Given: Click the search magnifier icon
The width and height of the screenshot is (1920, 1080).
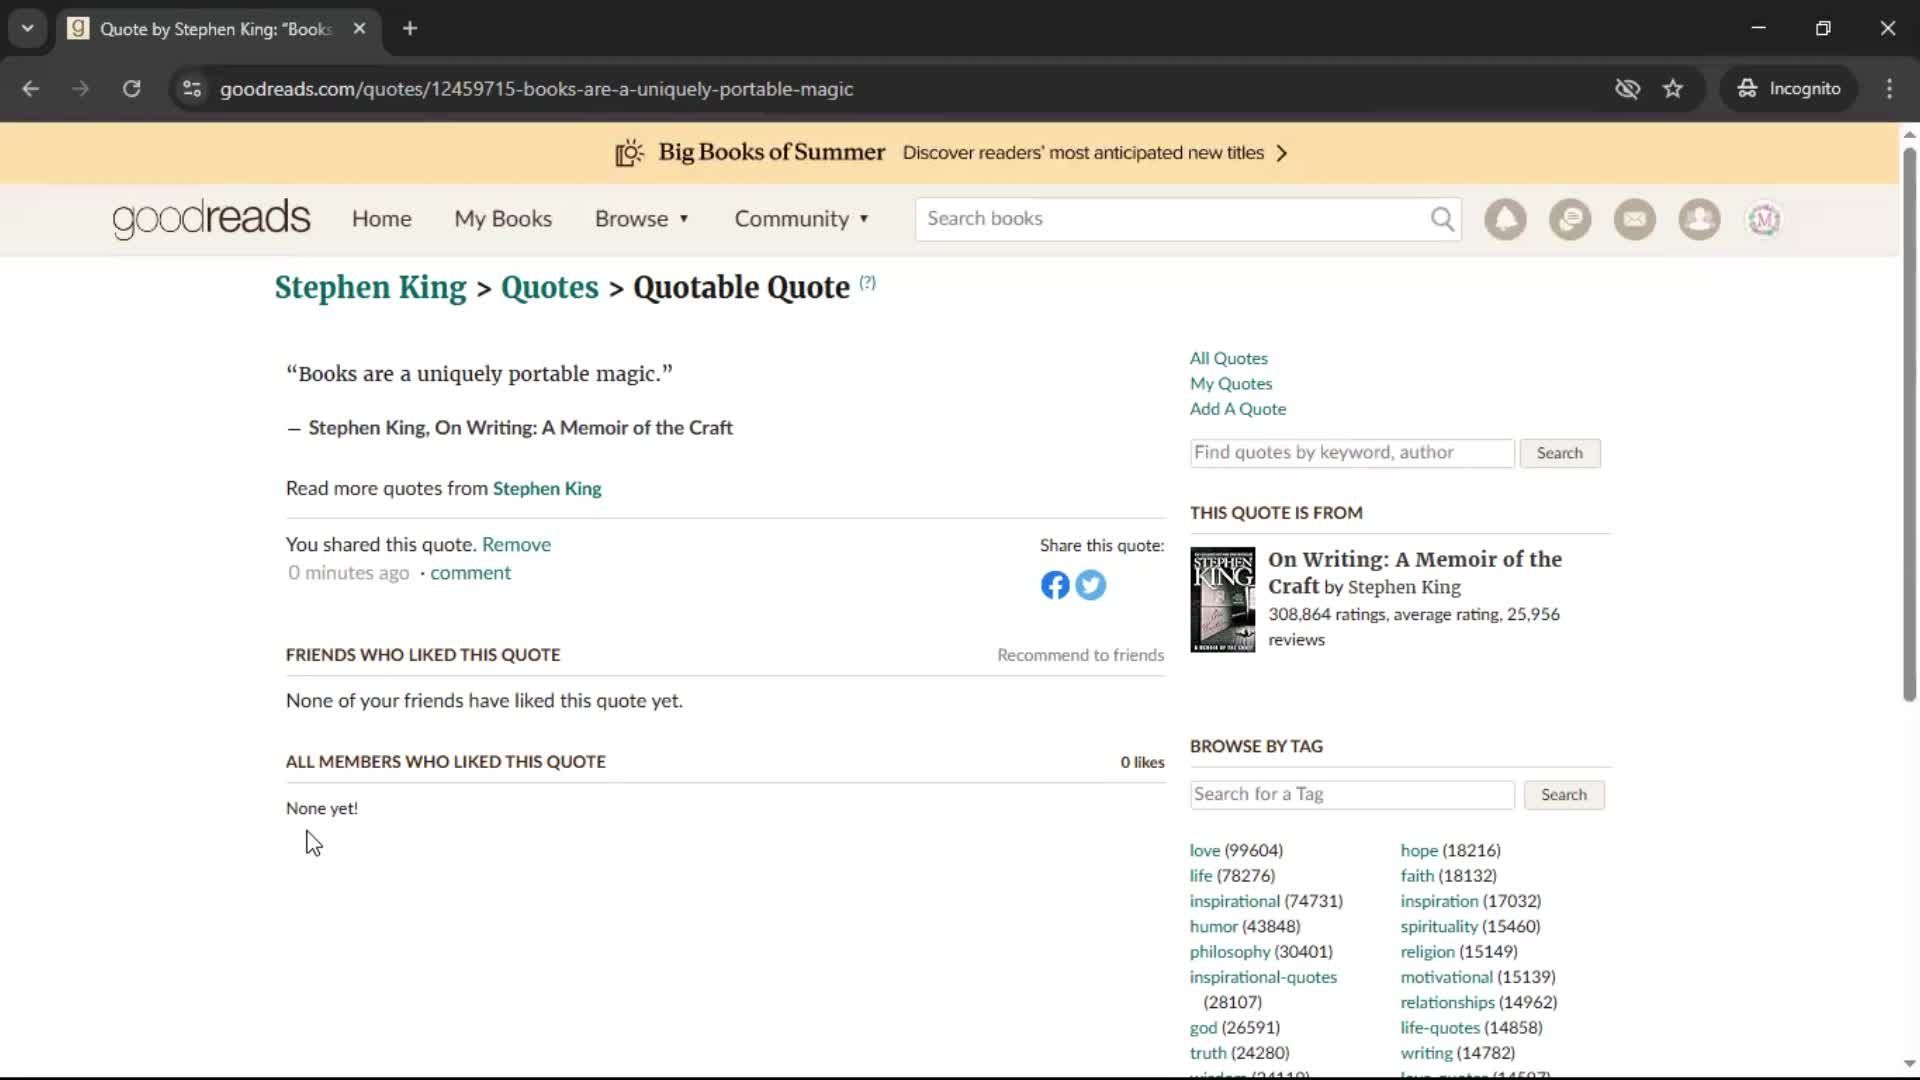Looking at the screenshot, I should pos(1442,219).
